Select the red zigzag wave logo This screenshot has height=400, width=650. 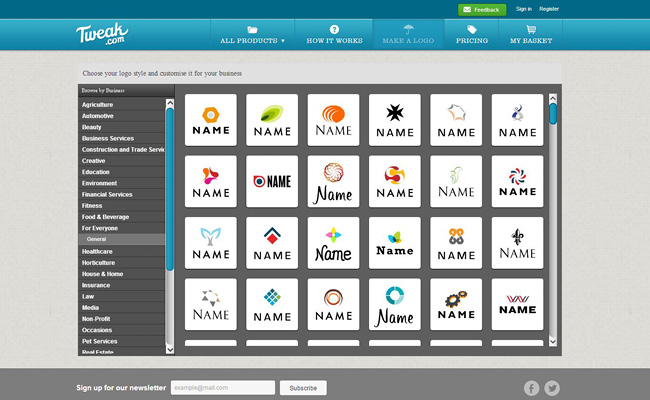pyautogui.click(x=517, y=304)
